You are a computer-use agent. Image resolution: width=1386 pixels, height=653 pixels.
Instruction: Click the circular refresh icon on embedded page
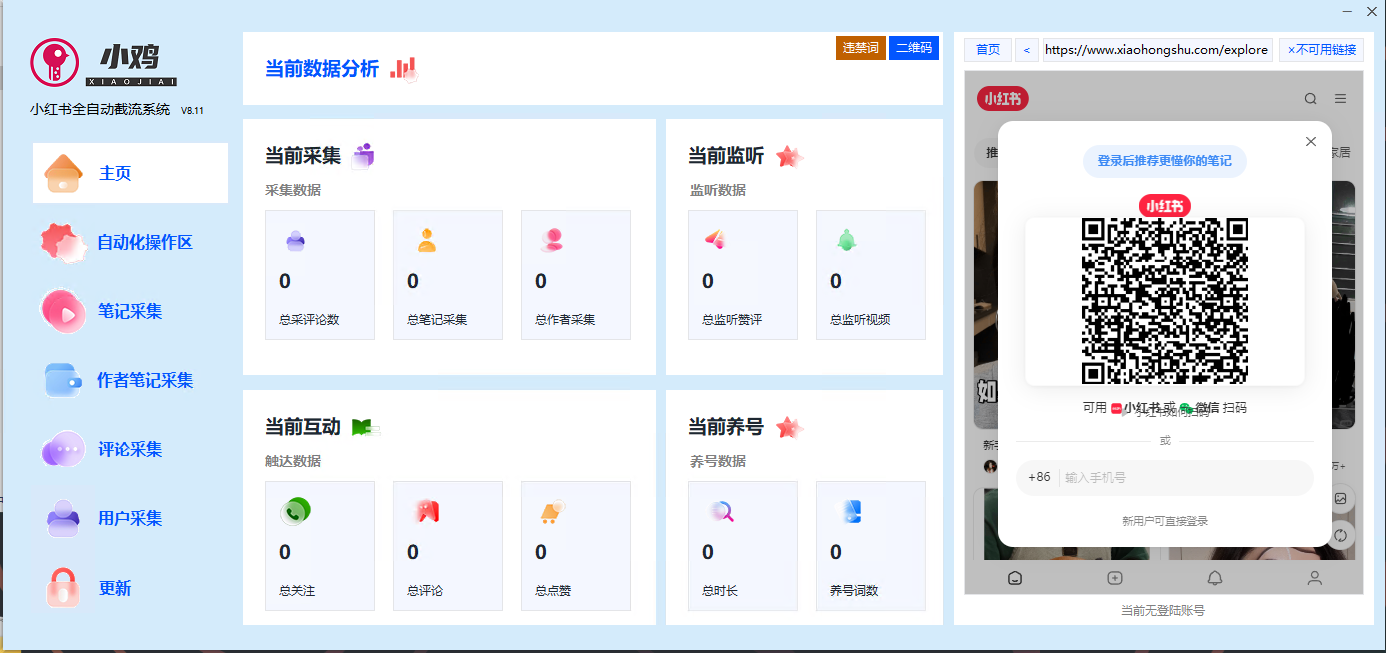coord(1341,536)
